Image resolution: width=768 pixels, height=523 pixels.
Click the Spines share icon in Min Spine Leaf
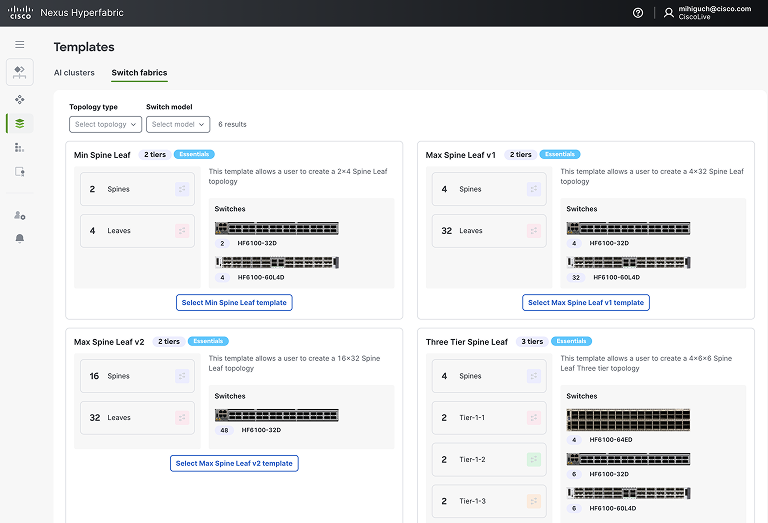coord(182,189)
